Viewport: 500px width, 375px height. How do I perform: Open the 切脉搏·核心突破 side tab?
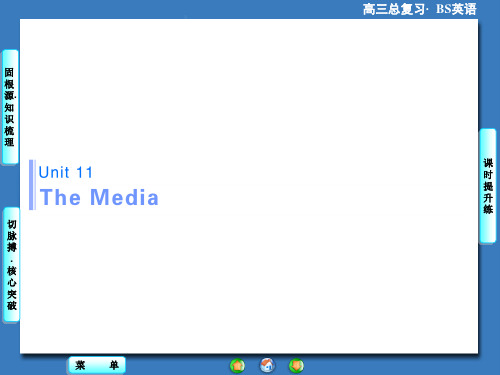[11, 264]
